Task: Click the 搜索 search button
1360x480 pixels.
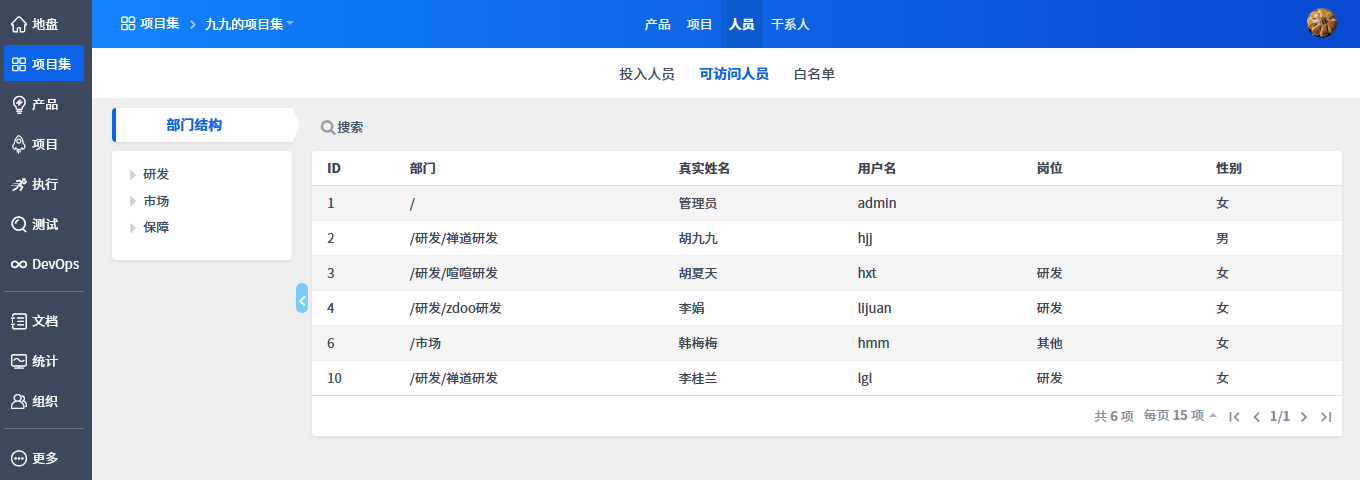Action: point(342,128)
